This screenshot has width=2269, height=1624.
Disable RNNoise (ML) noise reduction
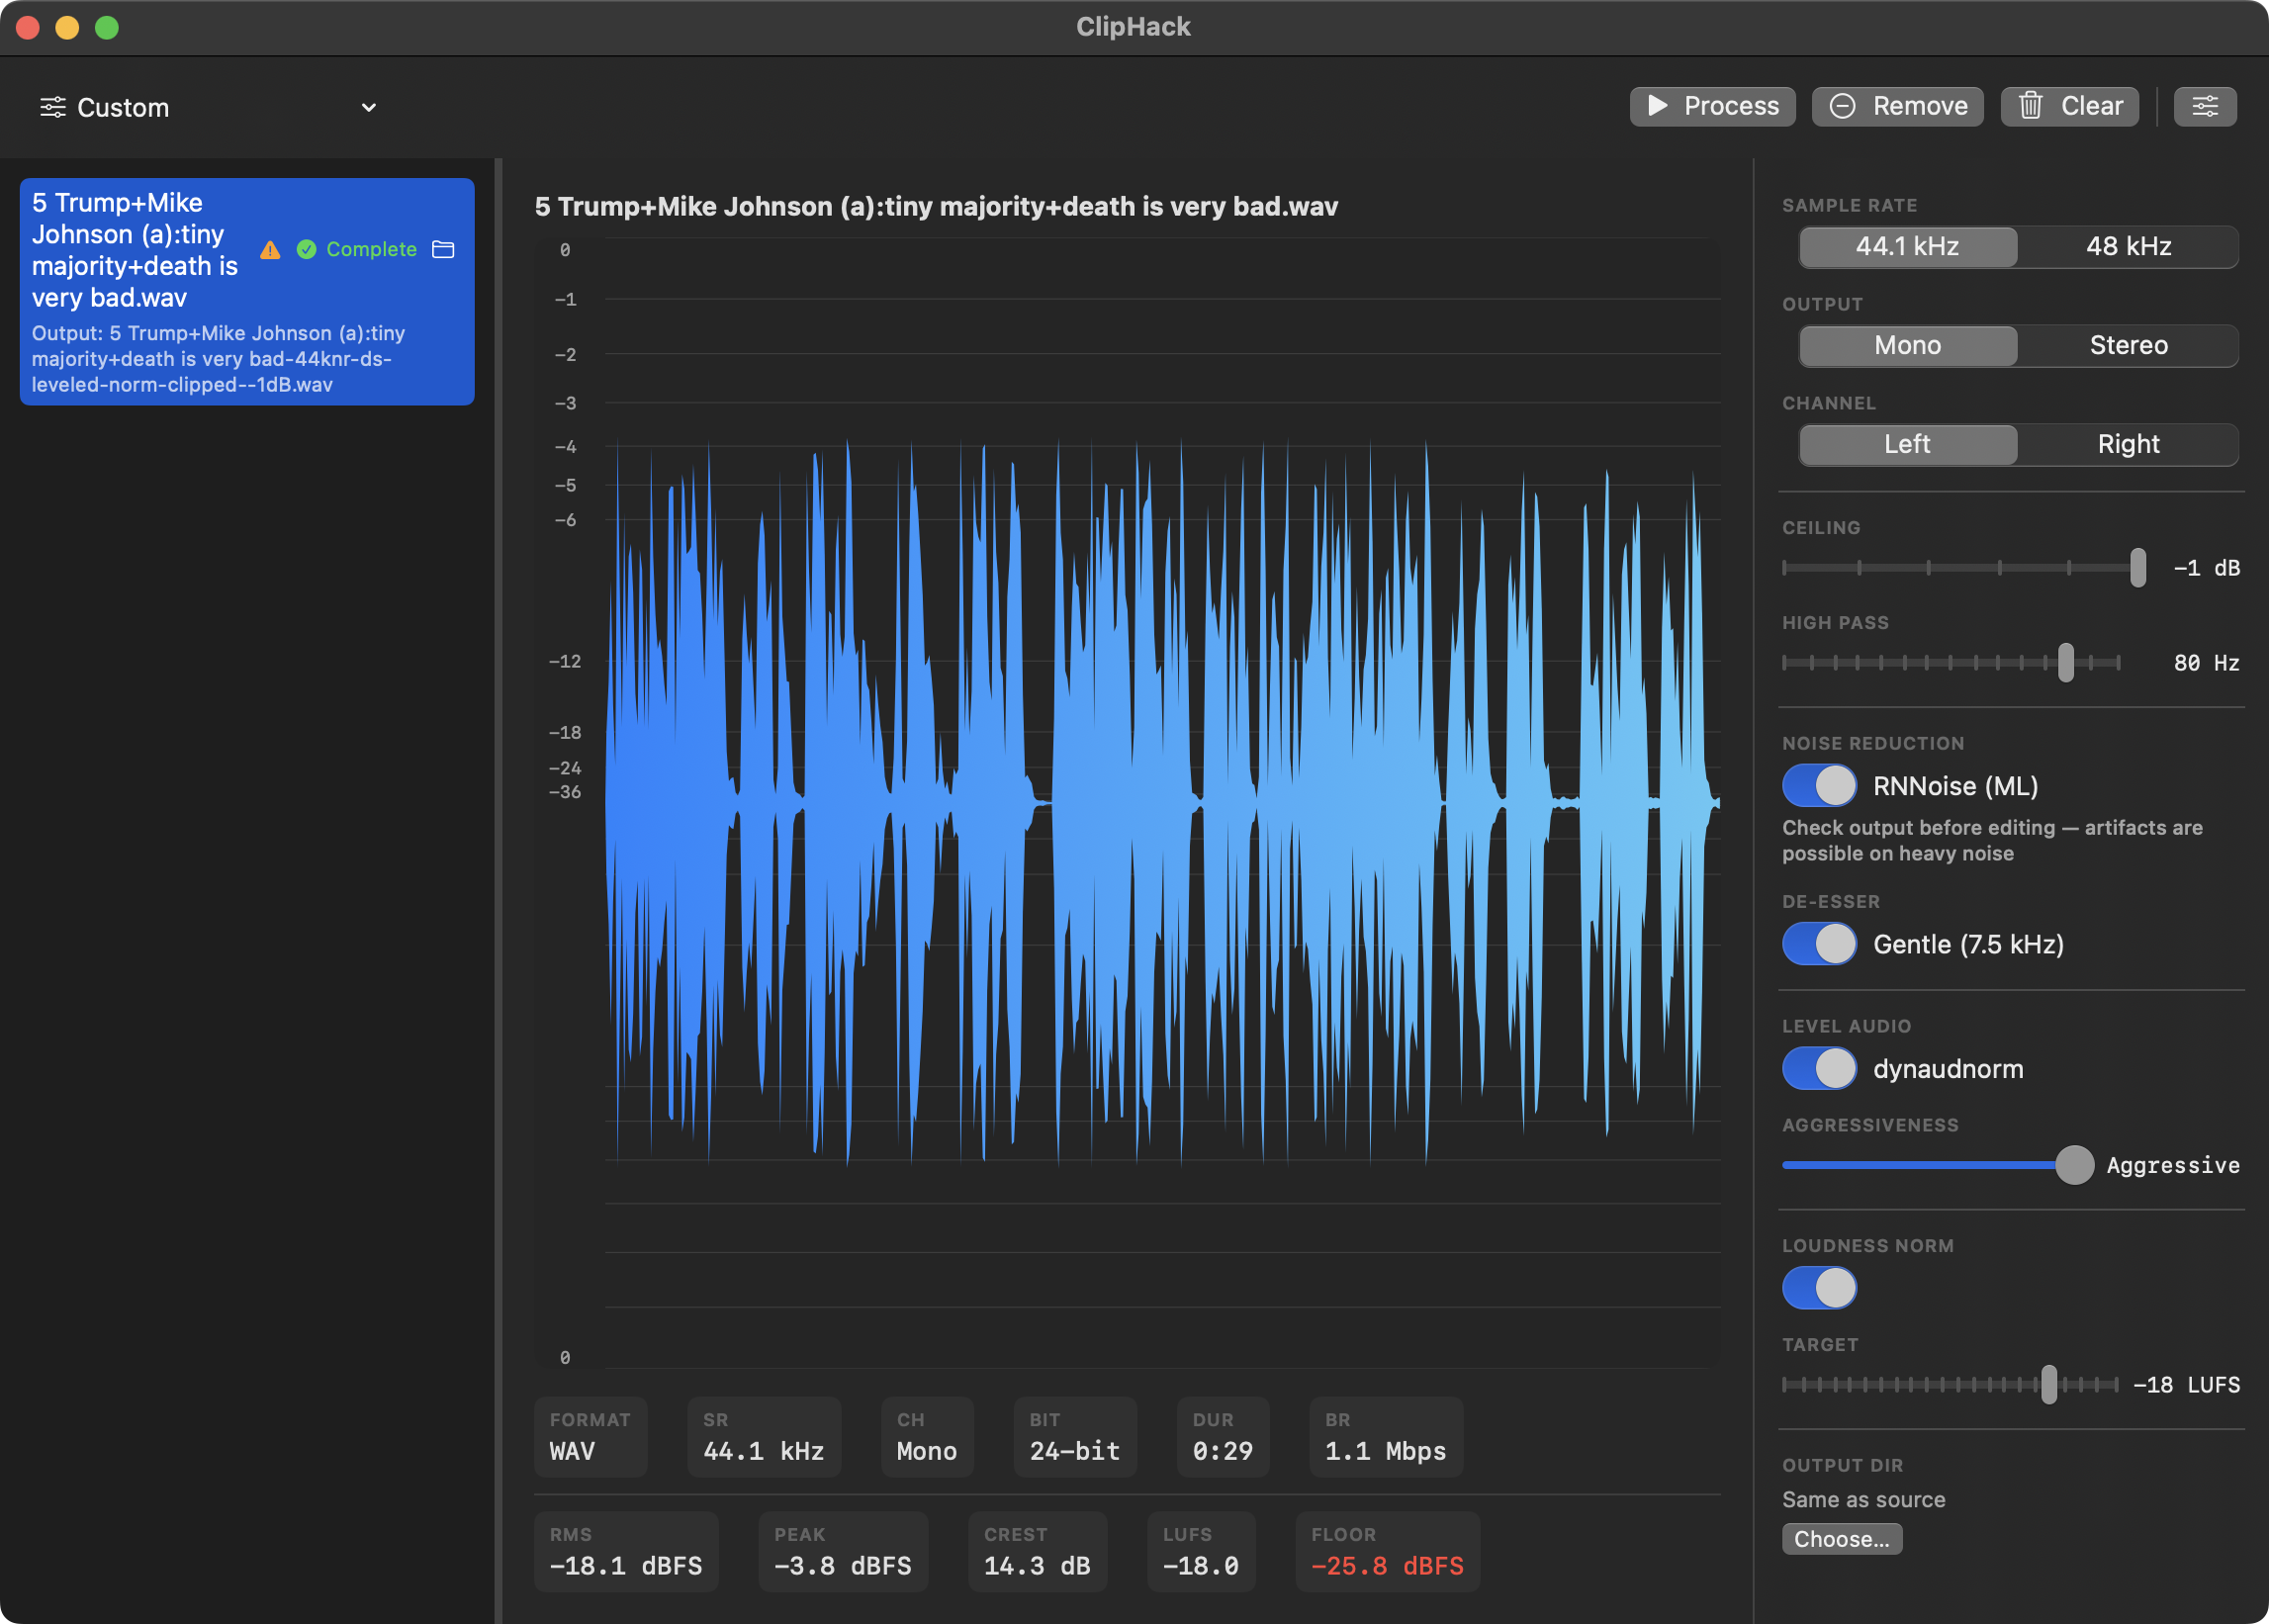[x=1819, y=786]
